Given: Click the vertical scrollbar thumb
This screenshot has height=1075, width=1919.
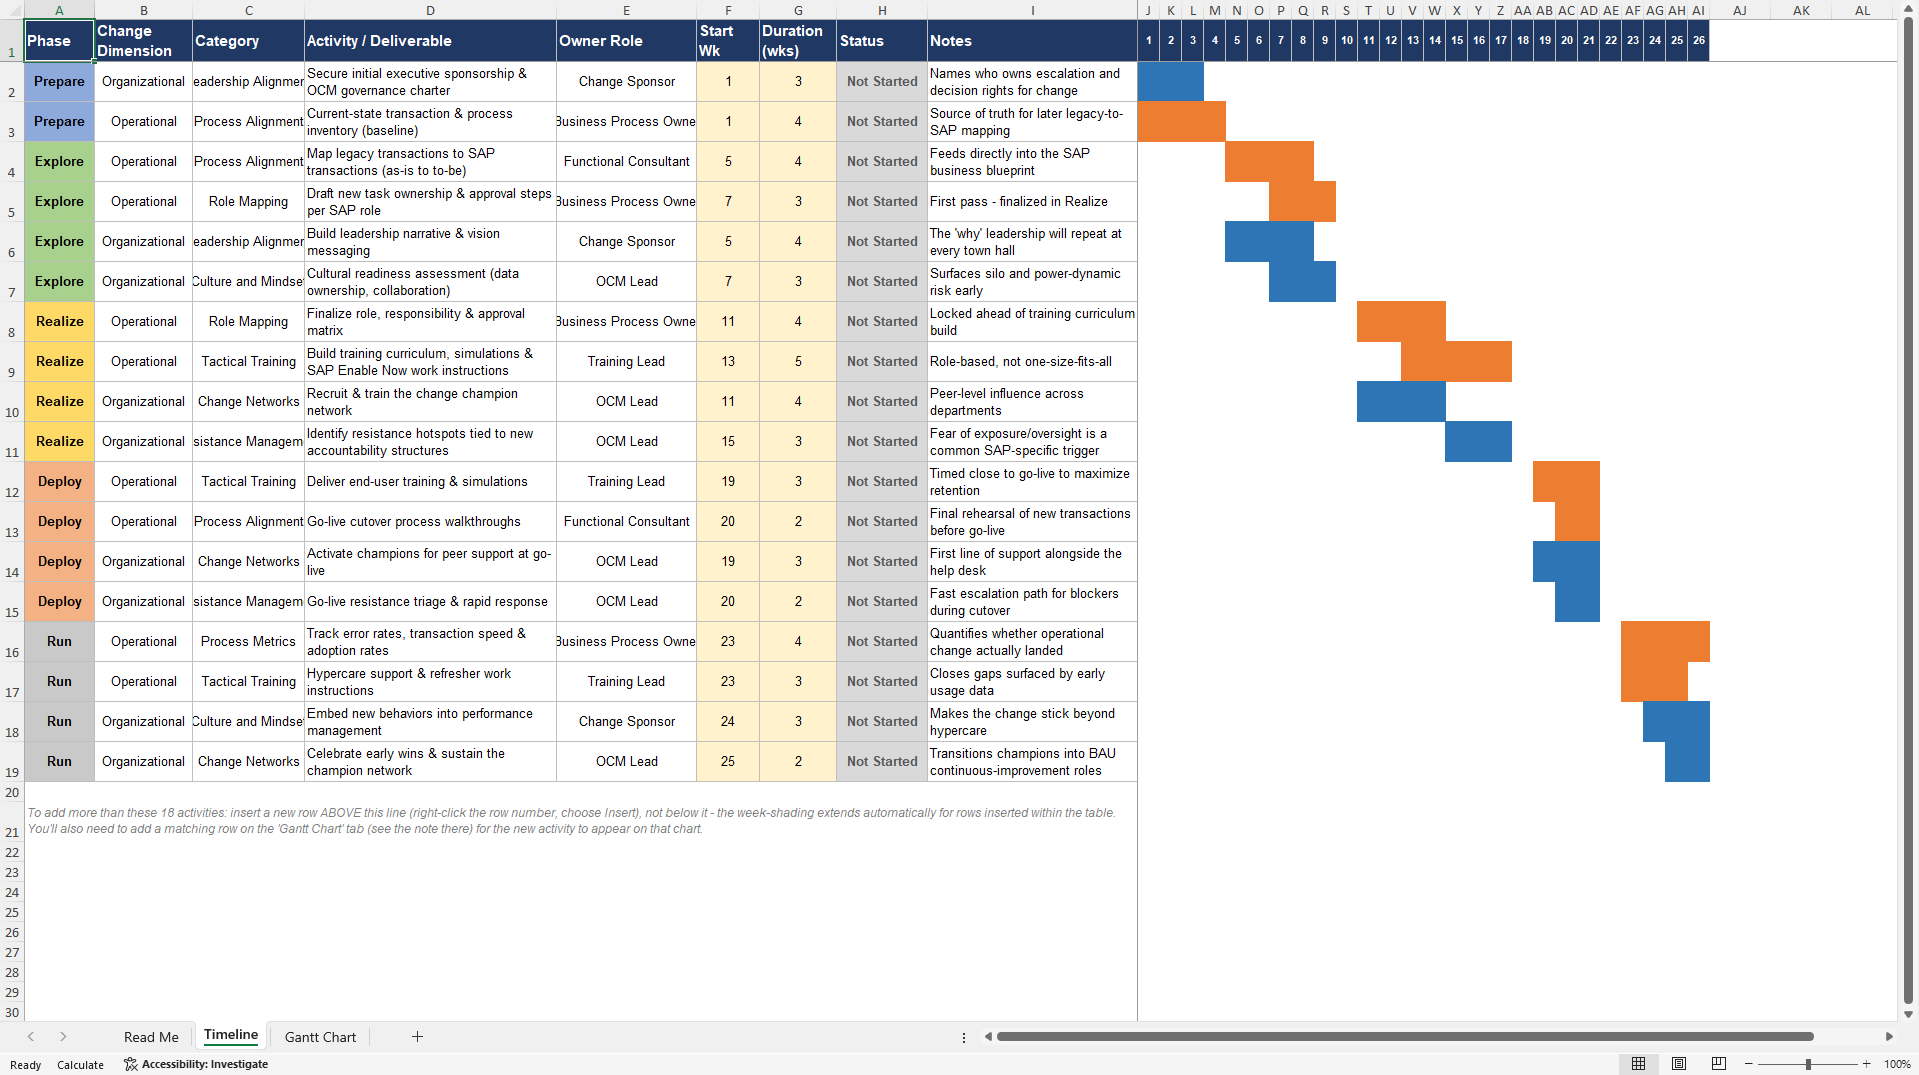Looking at the screenshot, I should pyautogui.click(x=1908, y=510).
